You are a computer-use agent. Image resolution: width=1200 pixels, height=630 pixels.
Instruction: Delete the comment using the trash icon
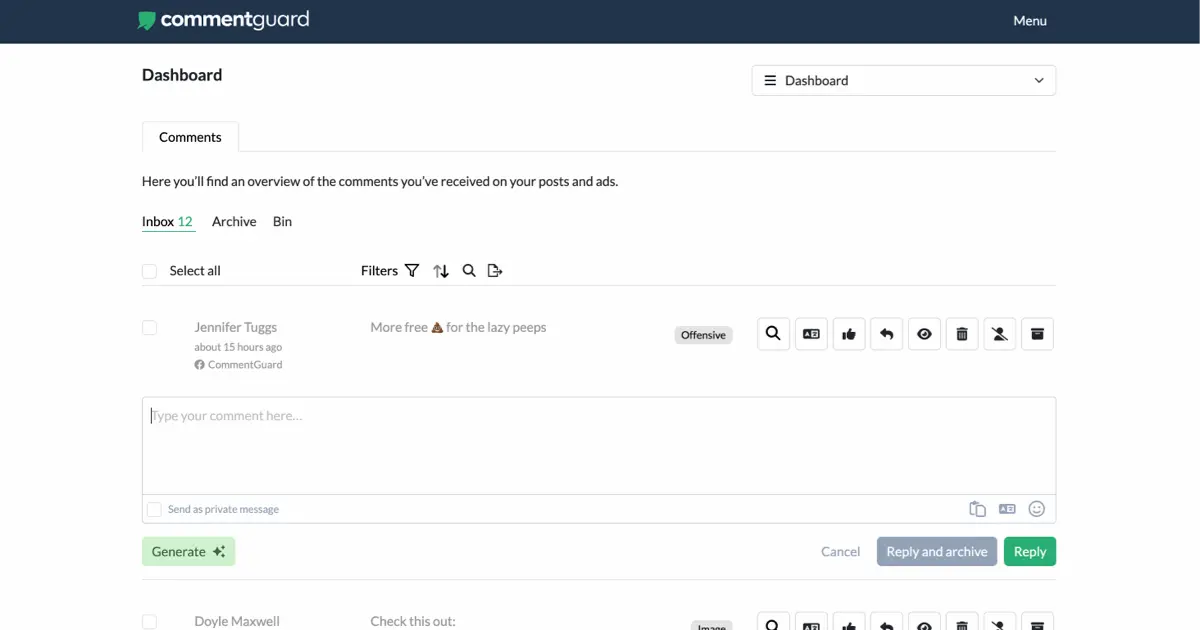(x=962, y=334)
